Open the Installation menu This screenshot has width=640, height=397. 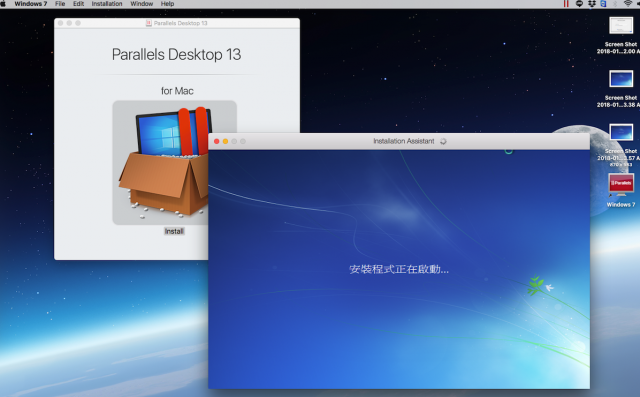click(107, 4)
